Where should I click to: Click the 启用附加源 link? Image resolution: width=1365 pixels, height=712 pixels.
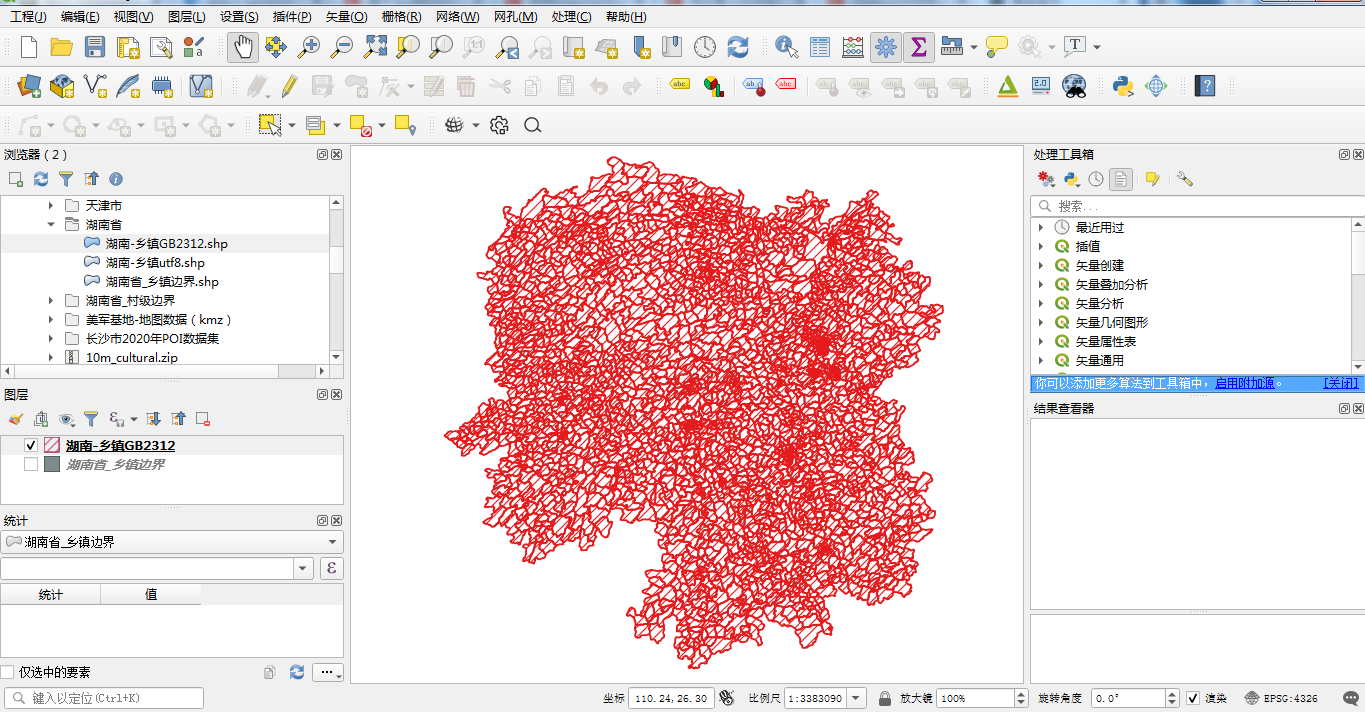click(1244, 383)
